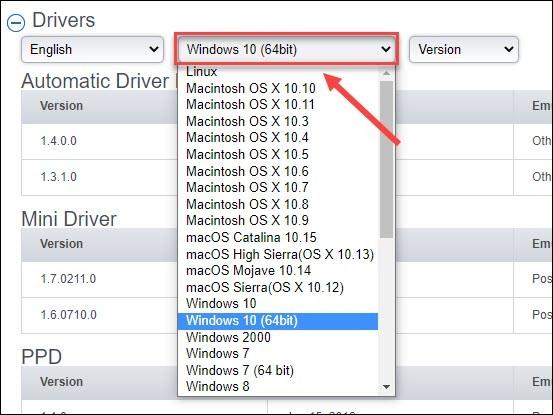Image resolution: width=553 pixels, height=415 pixels.
Task: Click the Windows 10 (64bit) operating system dropdown
Action: tap(286, 49)
